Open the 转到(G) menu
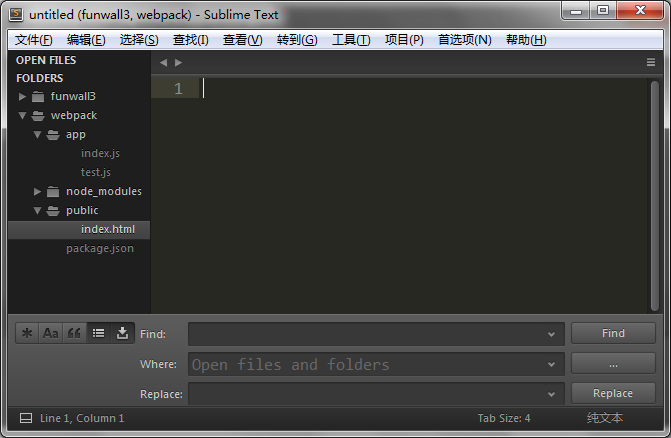Image resolution: width=671 pixels, height=438 pixels. 297,40
